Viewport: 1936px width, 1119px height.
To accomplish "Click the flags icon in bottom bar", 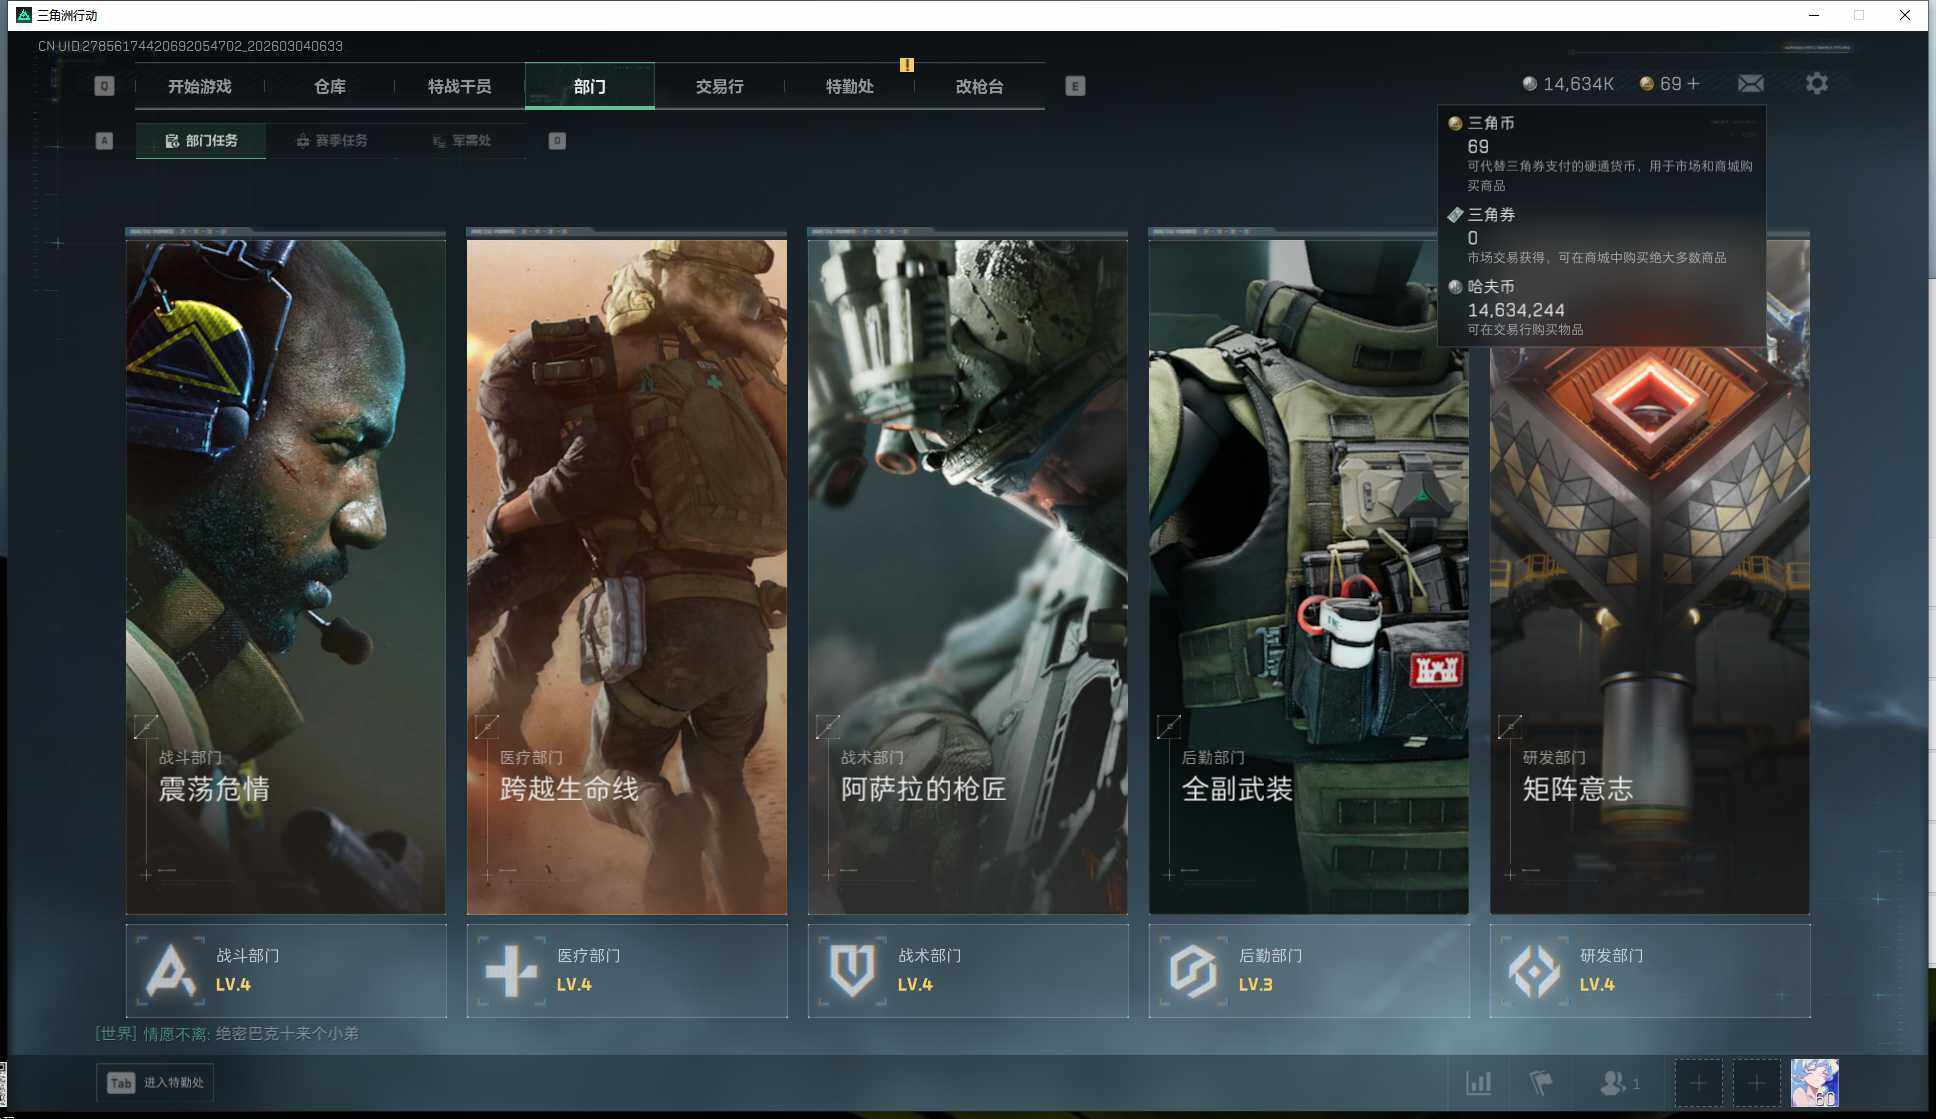I will pyautogui.click(x=1541, y=1082).
